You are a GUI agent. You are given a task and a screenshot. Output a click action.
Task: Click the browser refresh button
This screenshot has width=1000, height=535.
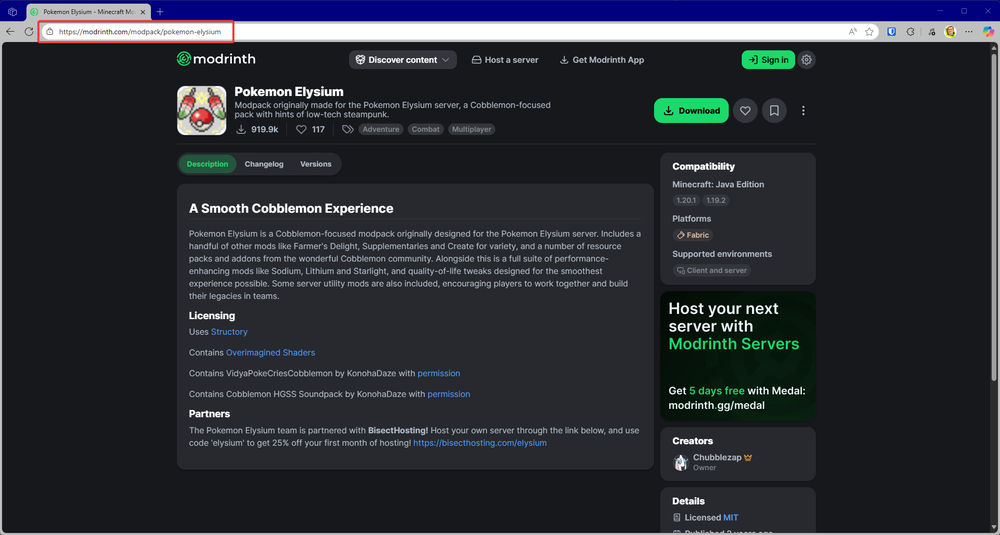(x=29, y=32)
